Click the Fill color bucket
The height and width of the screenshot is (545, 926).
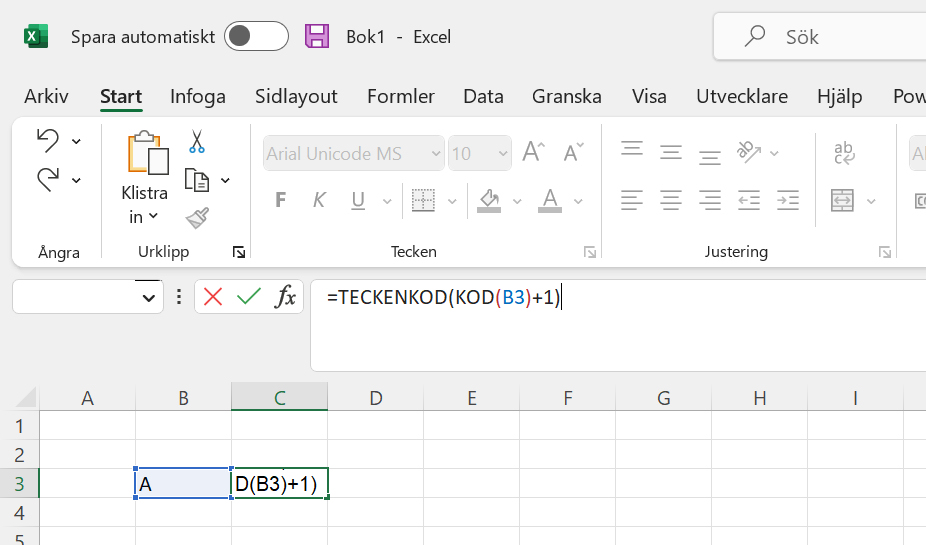[x=489, y=201]
